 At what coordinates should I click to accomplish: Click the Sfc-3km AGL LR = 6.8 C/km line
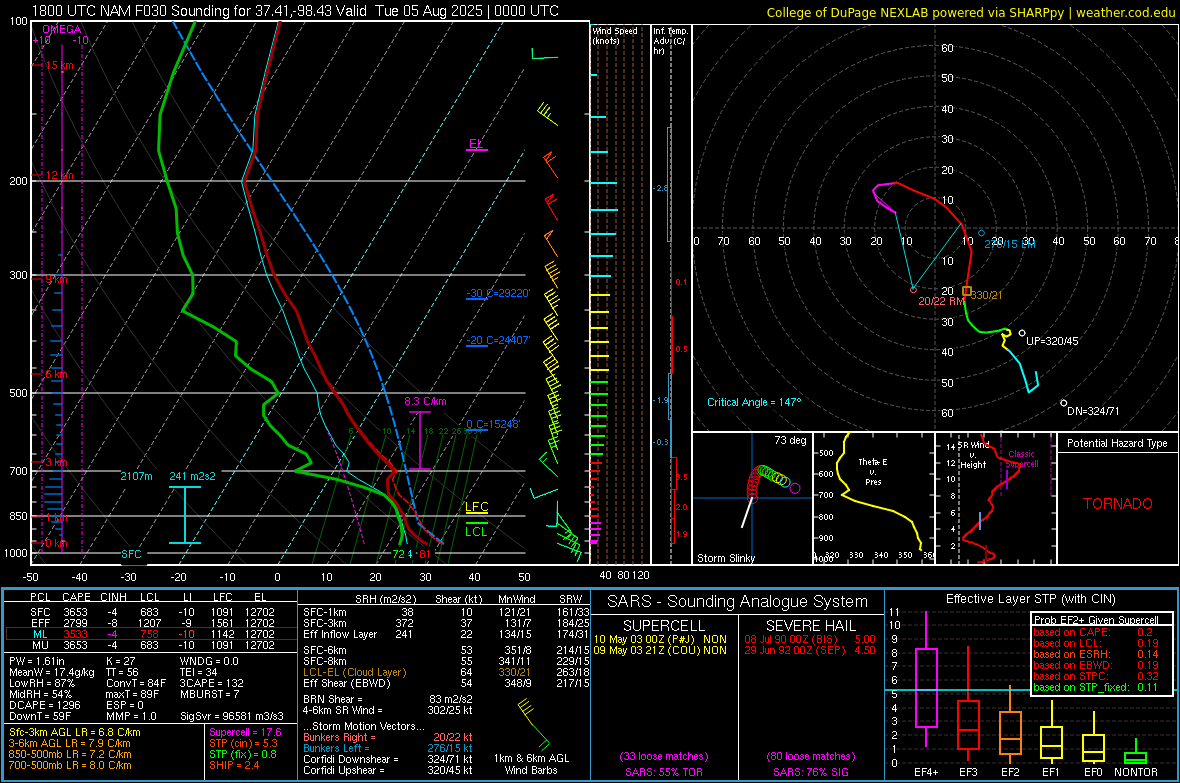(x=75, y=733)
